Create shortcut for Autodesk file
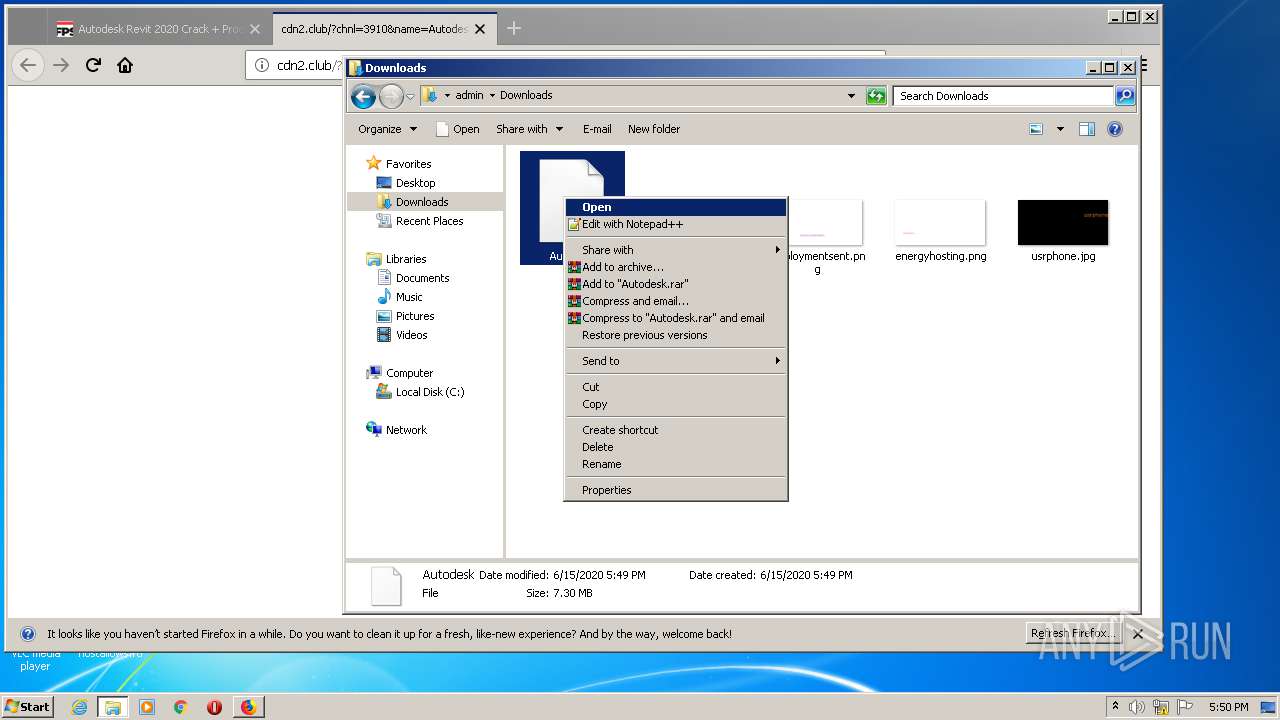1280x720 pixels. (676, 430)
